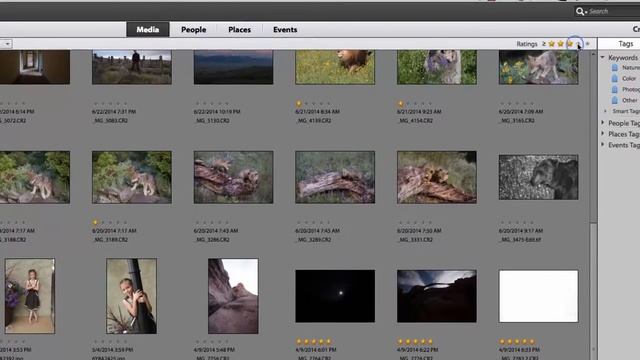This screenshot has height=360, width=640.
Task: Collapse the Keywords tag category
Action: coord(602,58)
